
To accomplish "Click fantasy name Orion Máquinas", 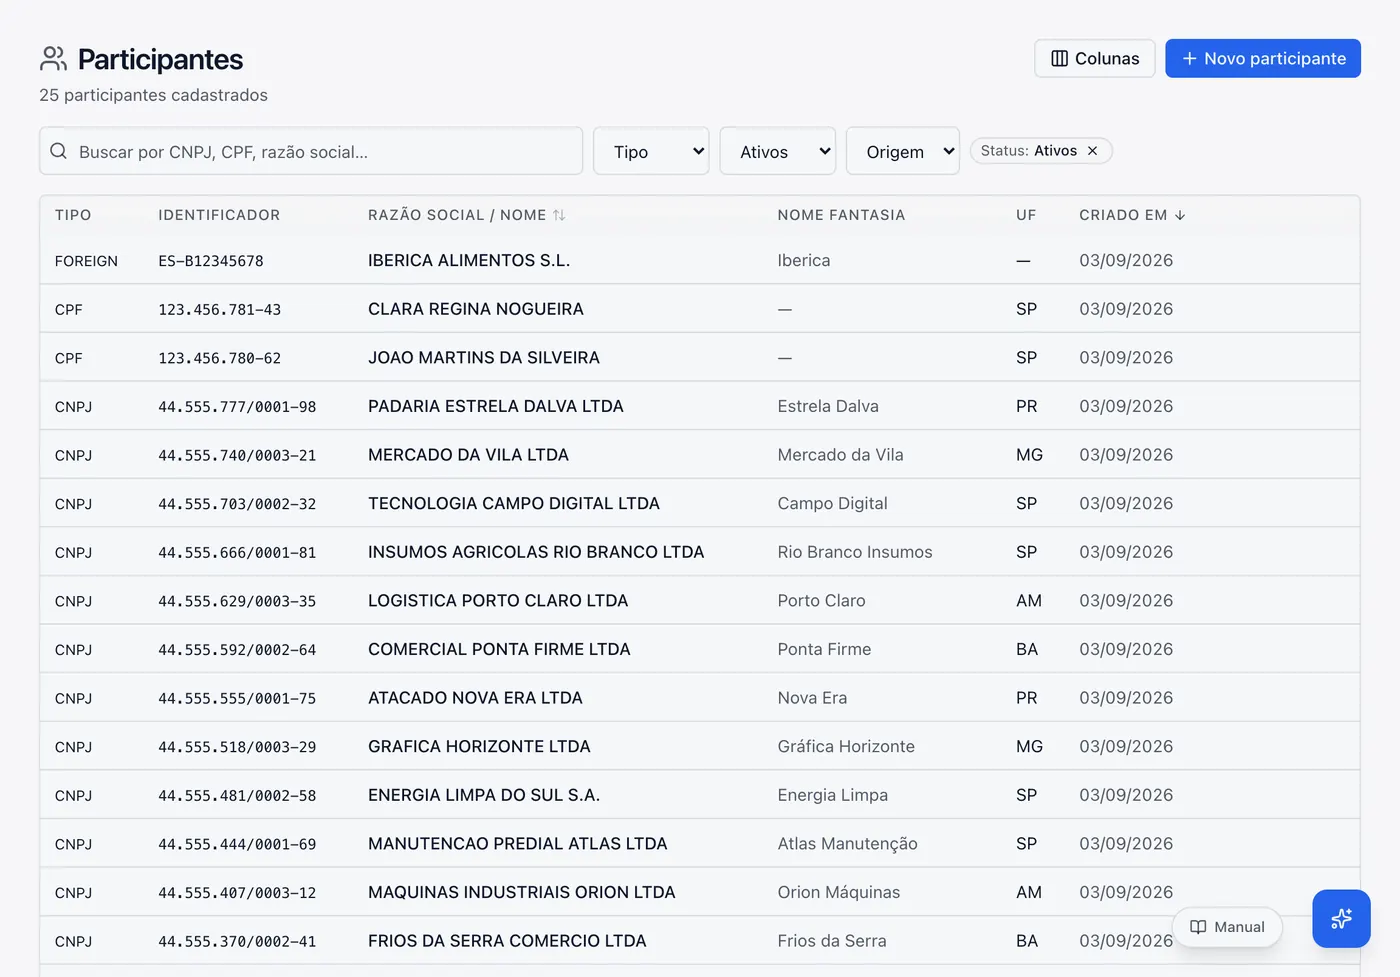I will point(839,892).
